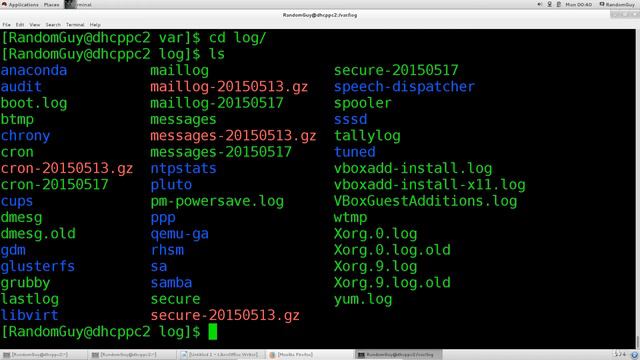This screenshot has width=640, height=360.
Task: Click the workspace switcher in bottom panel
Action: click(x=620, y=354)
